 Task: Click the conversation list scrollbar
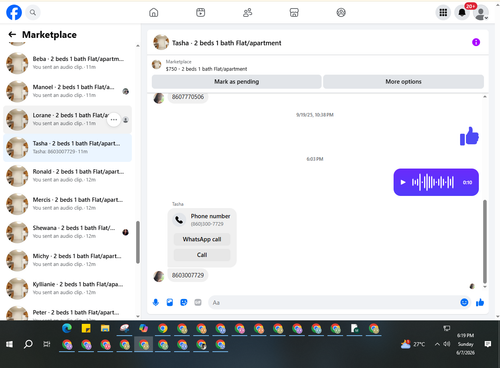click(138, 242)
